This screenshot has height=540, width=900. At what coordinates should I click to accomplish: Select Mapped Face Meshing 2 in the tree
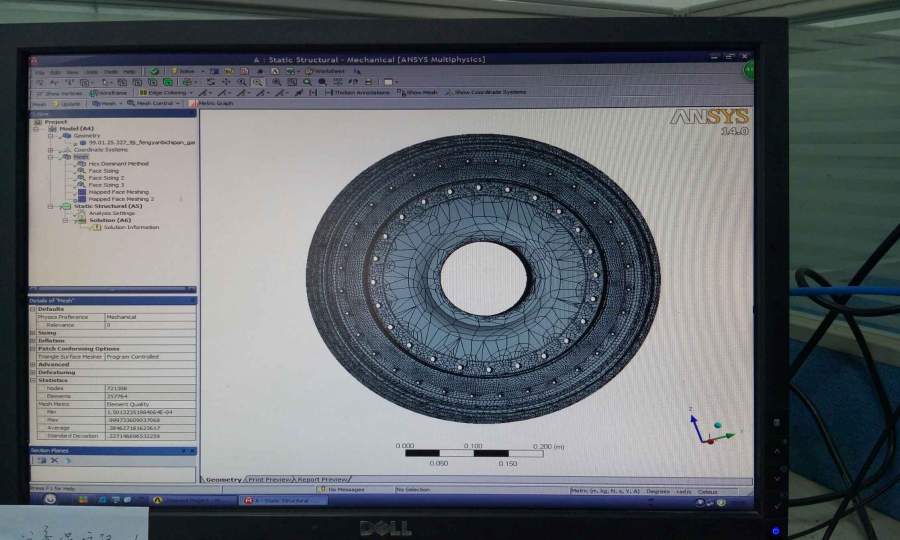[121, 199]
